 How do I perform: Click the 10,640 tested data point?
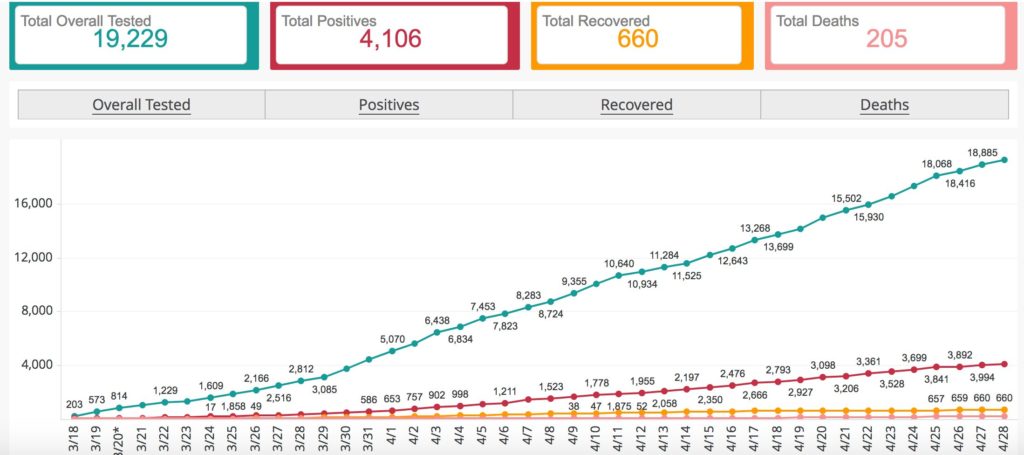(x=619, y=275)
